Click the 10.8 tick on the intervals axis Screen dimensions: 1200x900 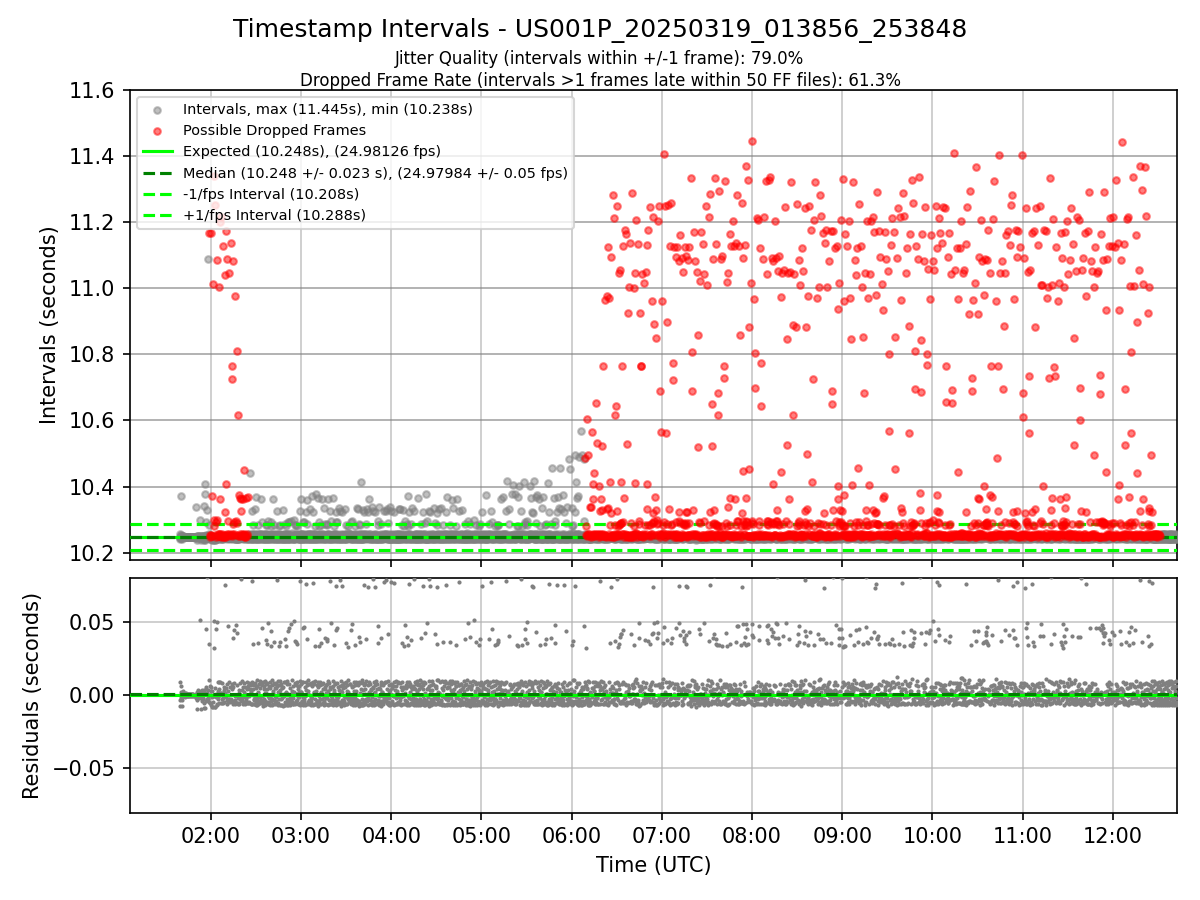pyautogui.click(x=93, y=354)
